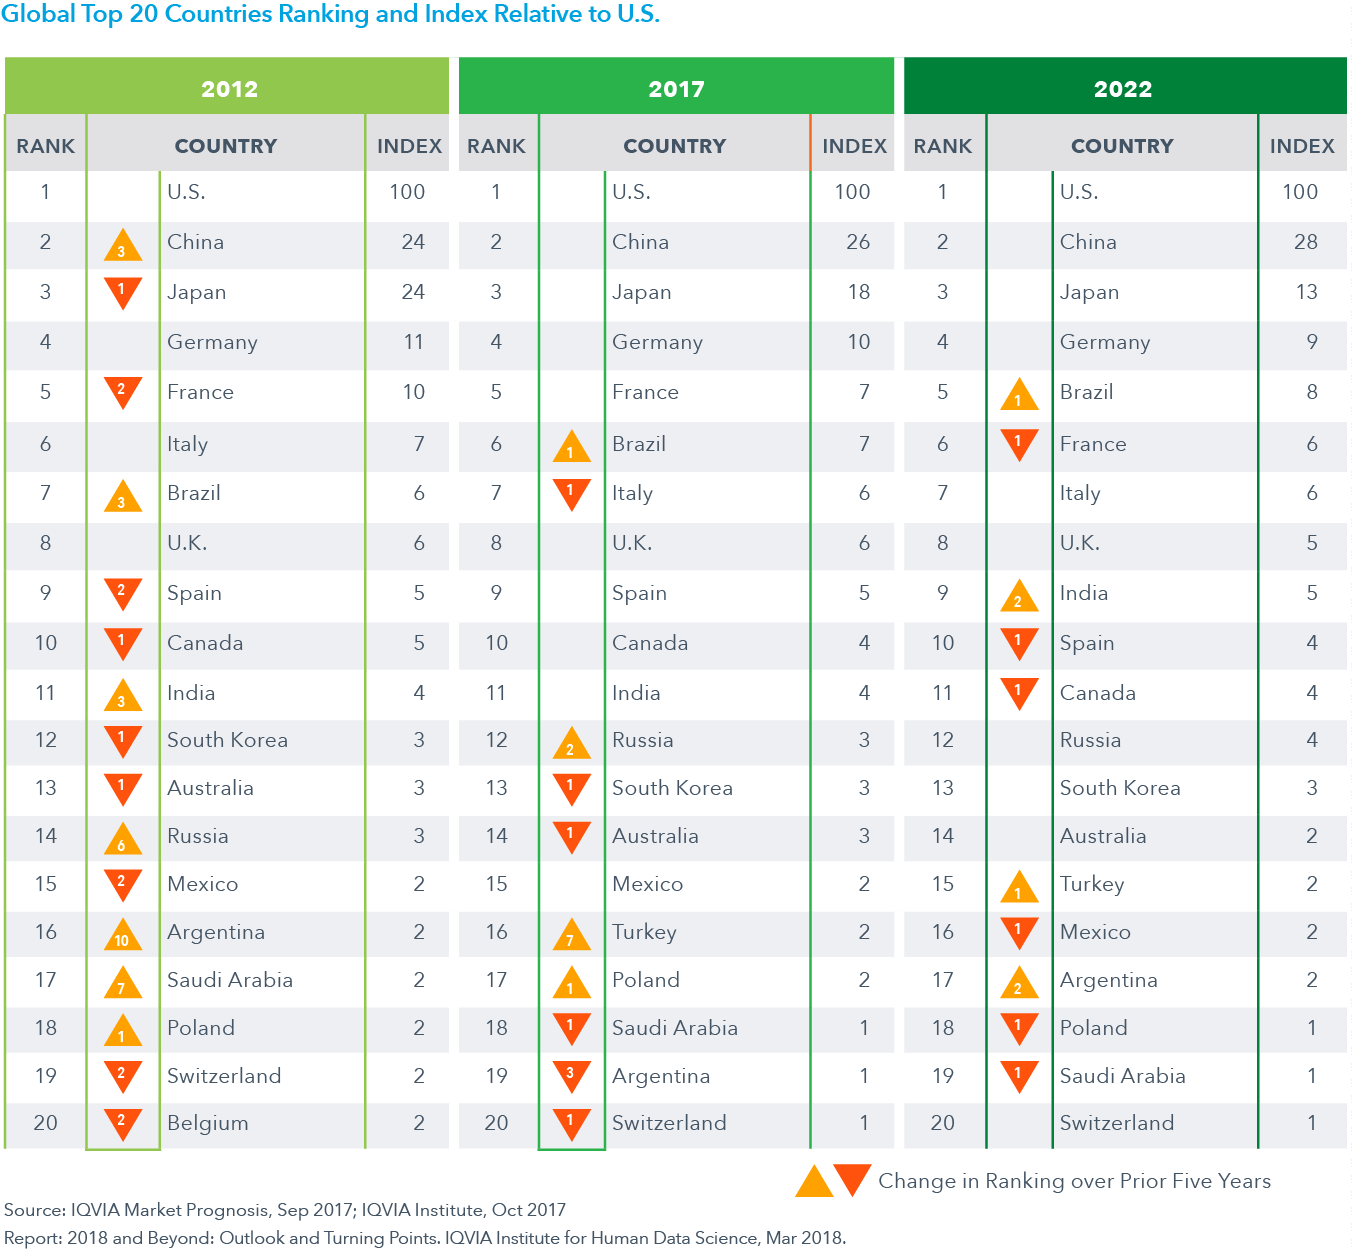Viewport: 1352px width, 1254px height.
Task: Click the up arrow beside China in 2012
Action: point(122,246)
